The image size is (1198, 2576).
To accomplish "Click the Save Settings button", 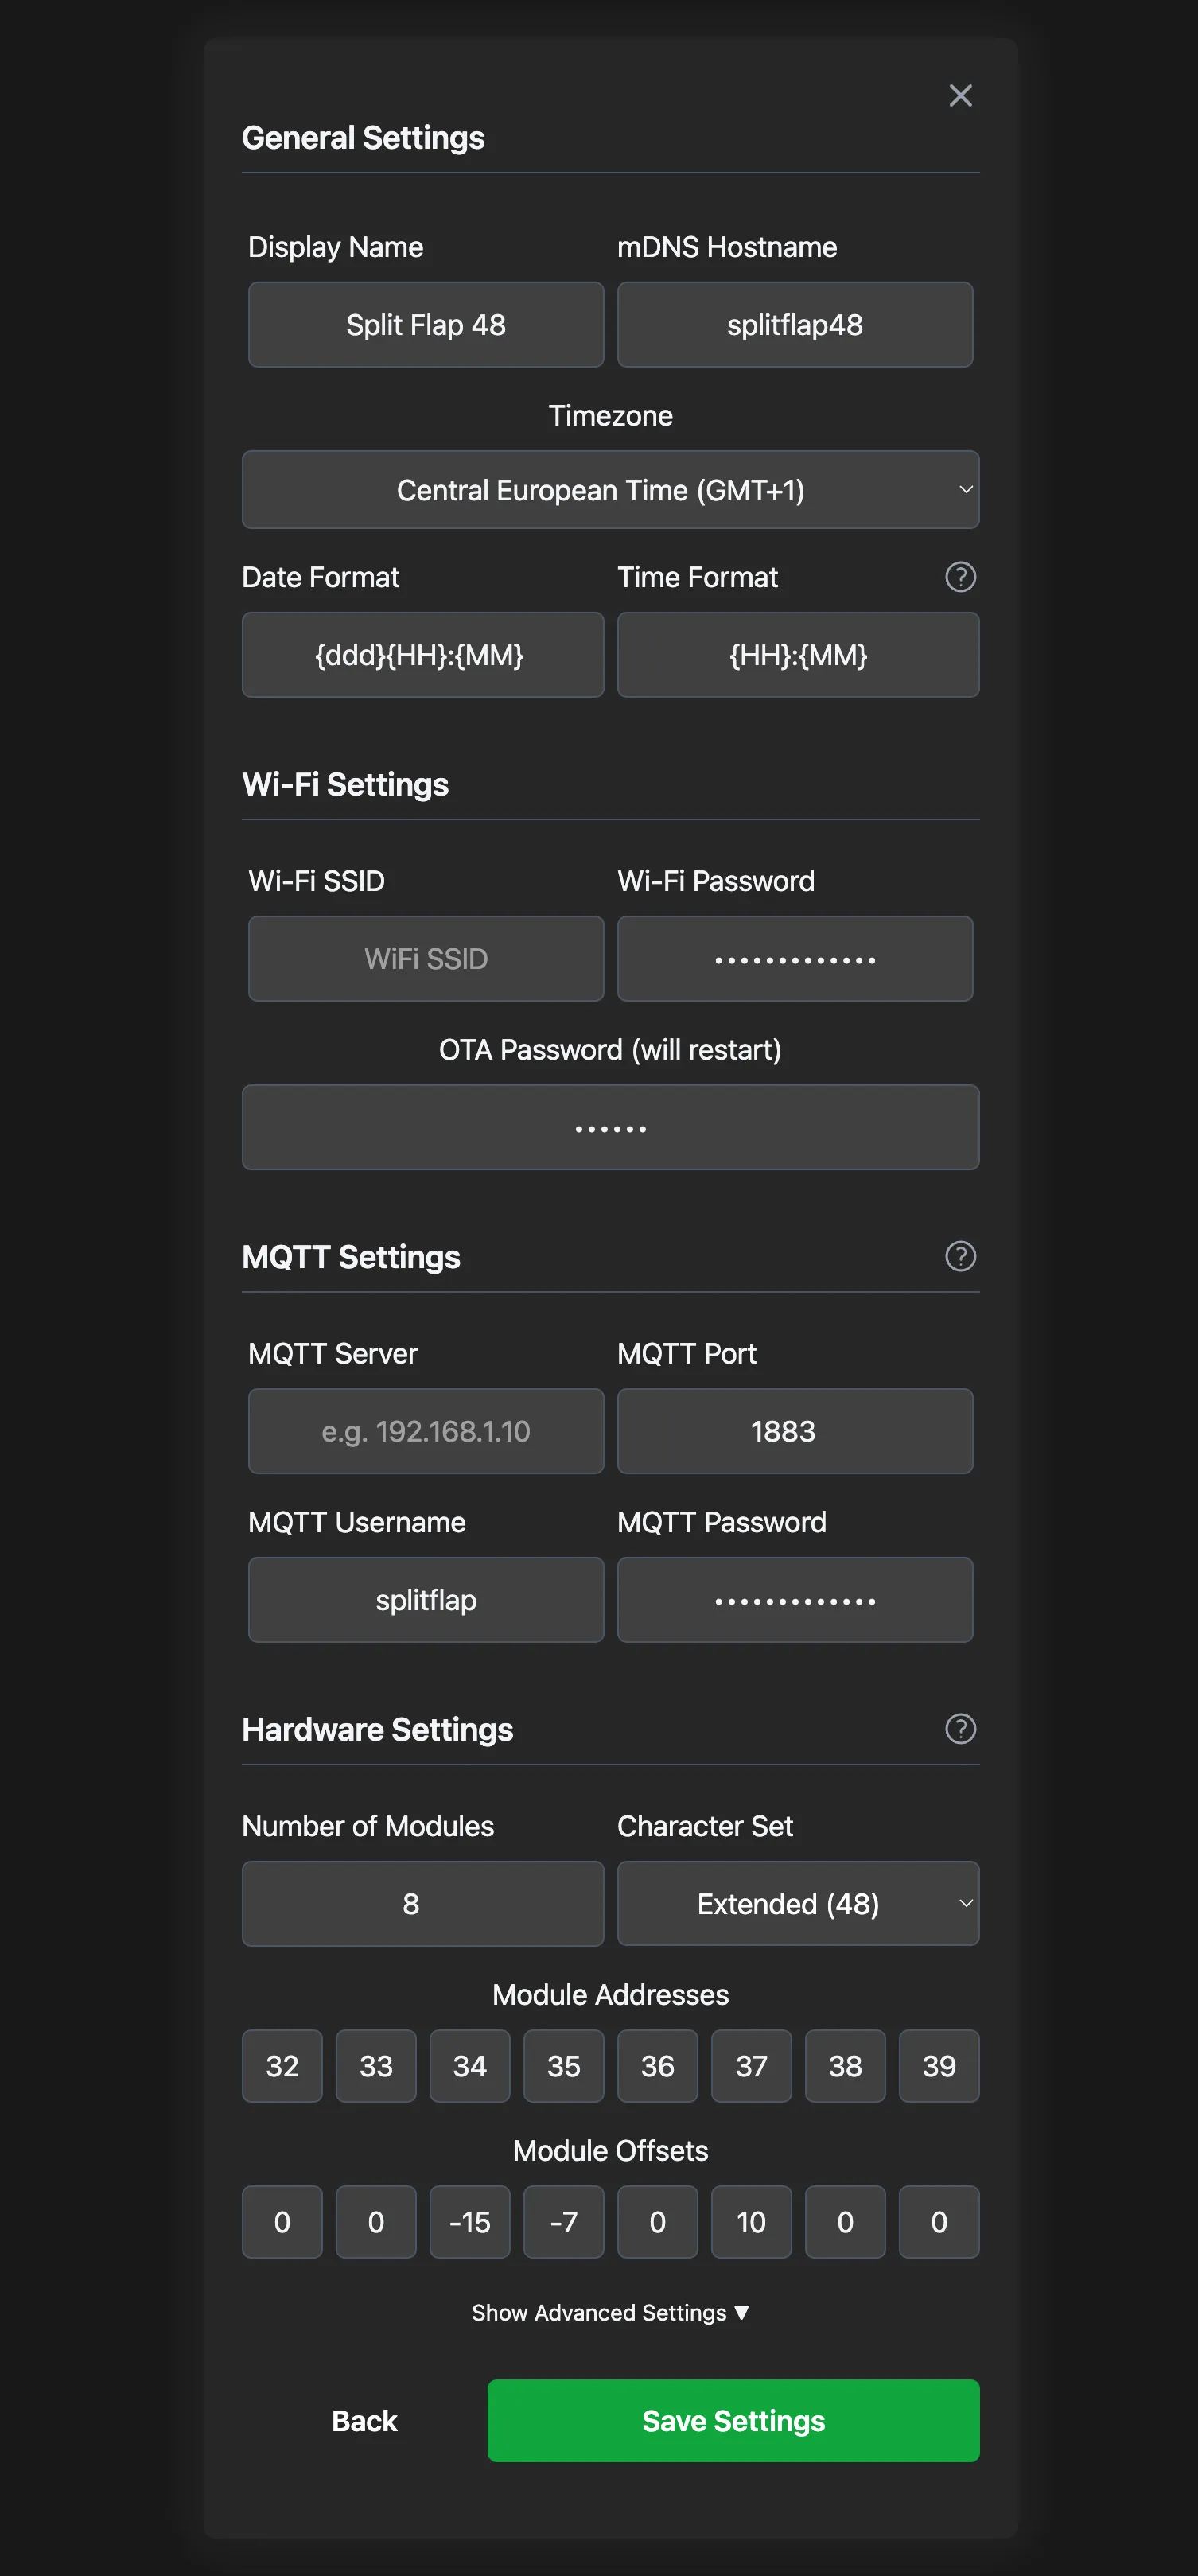I will click(x=733, y=2420).
